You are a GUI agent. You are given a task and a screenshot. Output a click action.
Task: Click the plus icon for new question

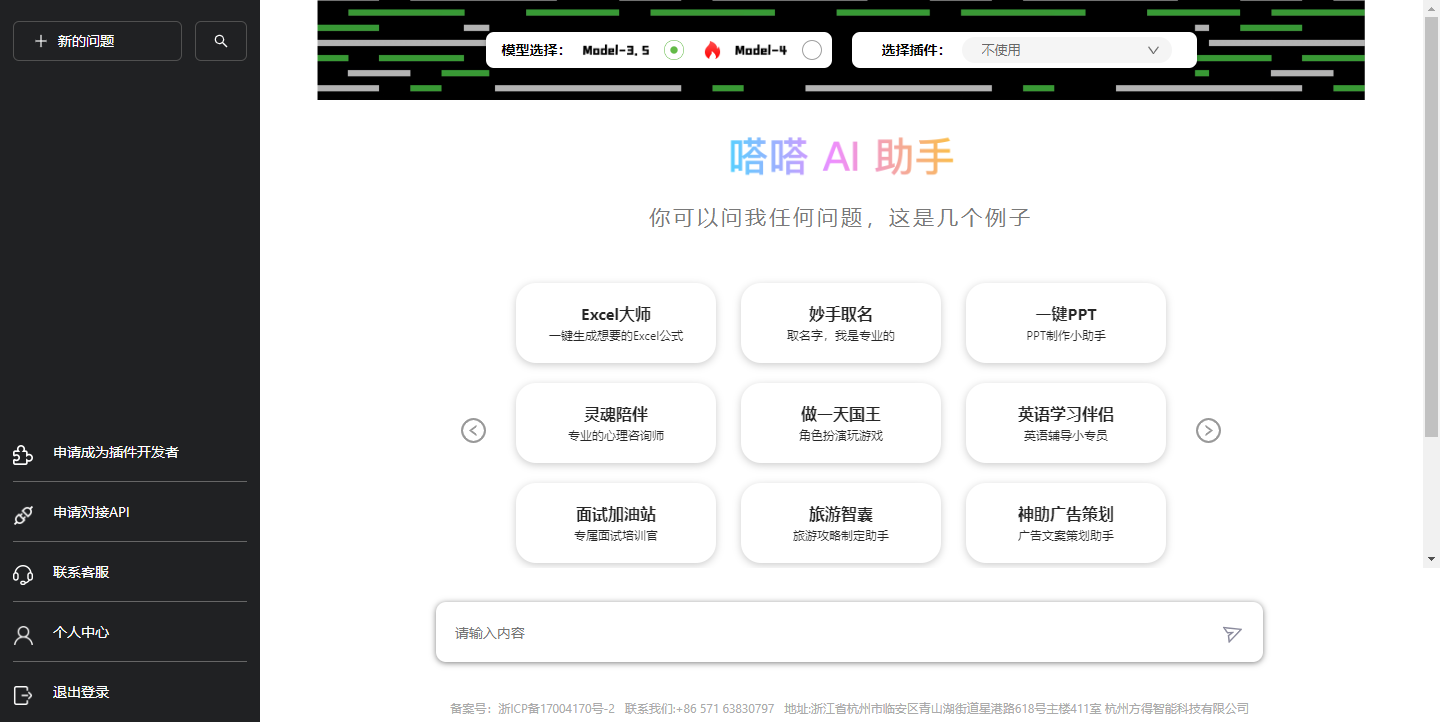[41, 41]
